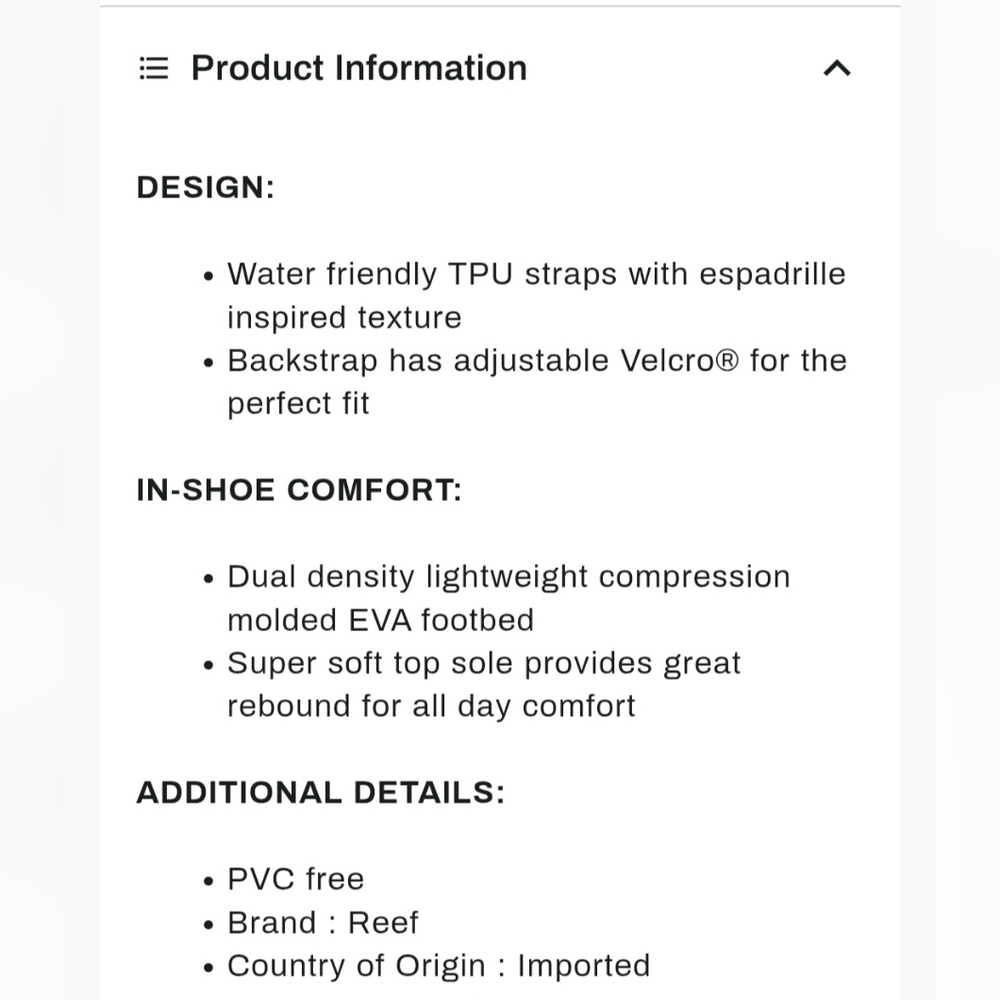Click the bullet dot before PVC free
The image size is (1000, 1000).
pyautogui.click(x=209, y=881)
